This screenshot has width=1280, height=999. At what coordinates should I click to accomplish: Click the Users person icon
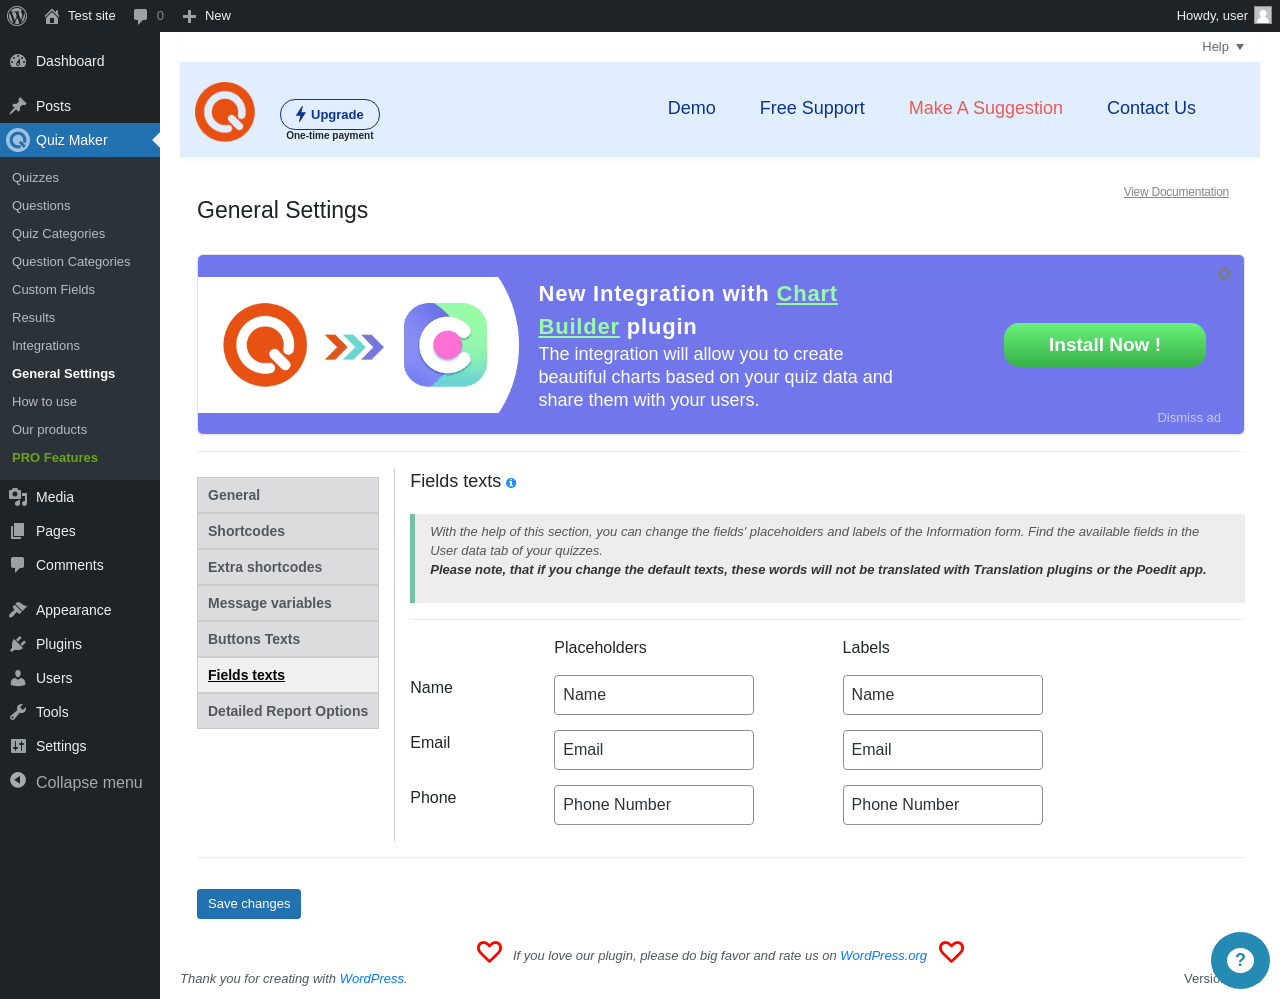[x=18, y=678]
